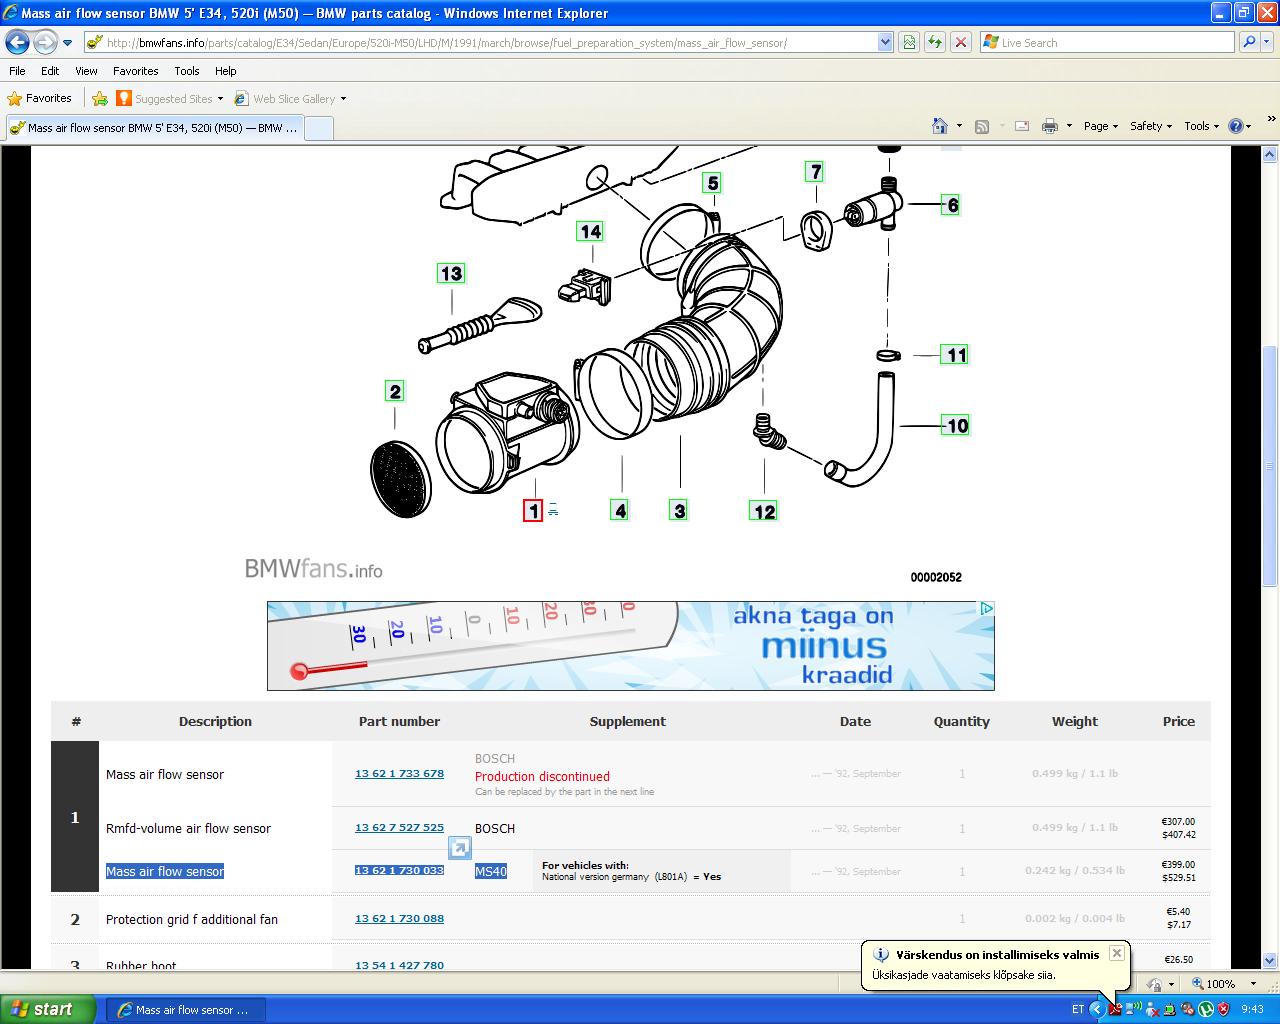Go back with the browser Back arrow
1280x1024 pixels.
[17, 42]
